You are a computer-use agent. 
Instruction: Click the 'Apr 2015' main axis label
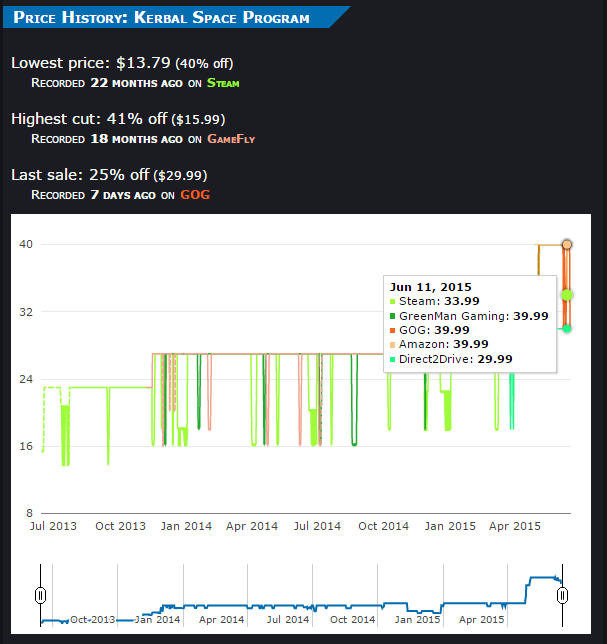(515, 526)
